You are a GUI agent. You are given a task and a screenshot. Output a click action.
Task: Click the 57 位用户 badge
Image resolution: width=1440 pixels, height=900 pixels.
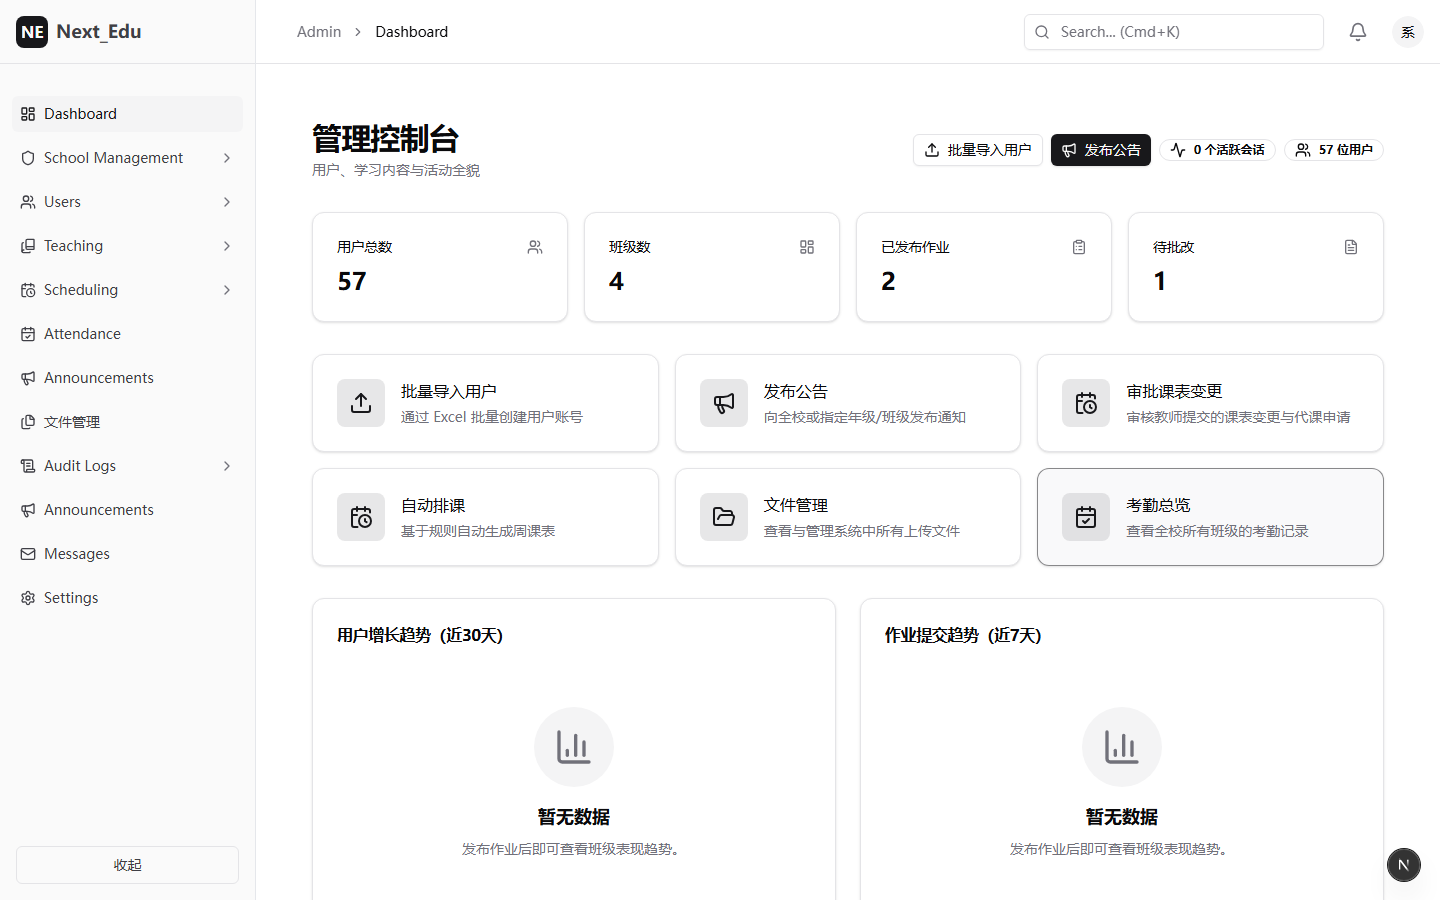[x=1334, y=150]
